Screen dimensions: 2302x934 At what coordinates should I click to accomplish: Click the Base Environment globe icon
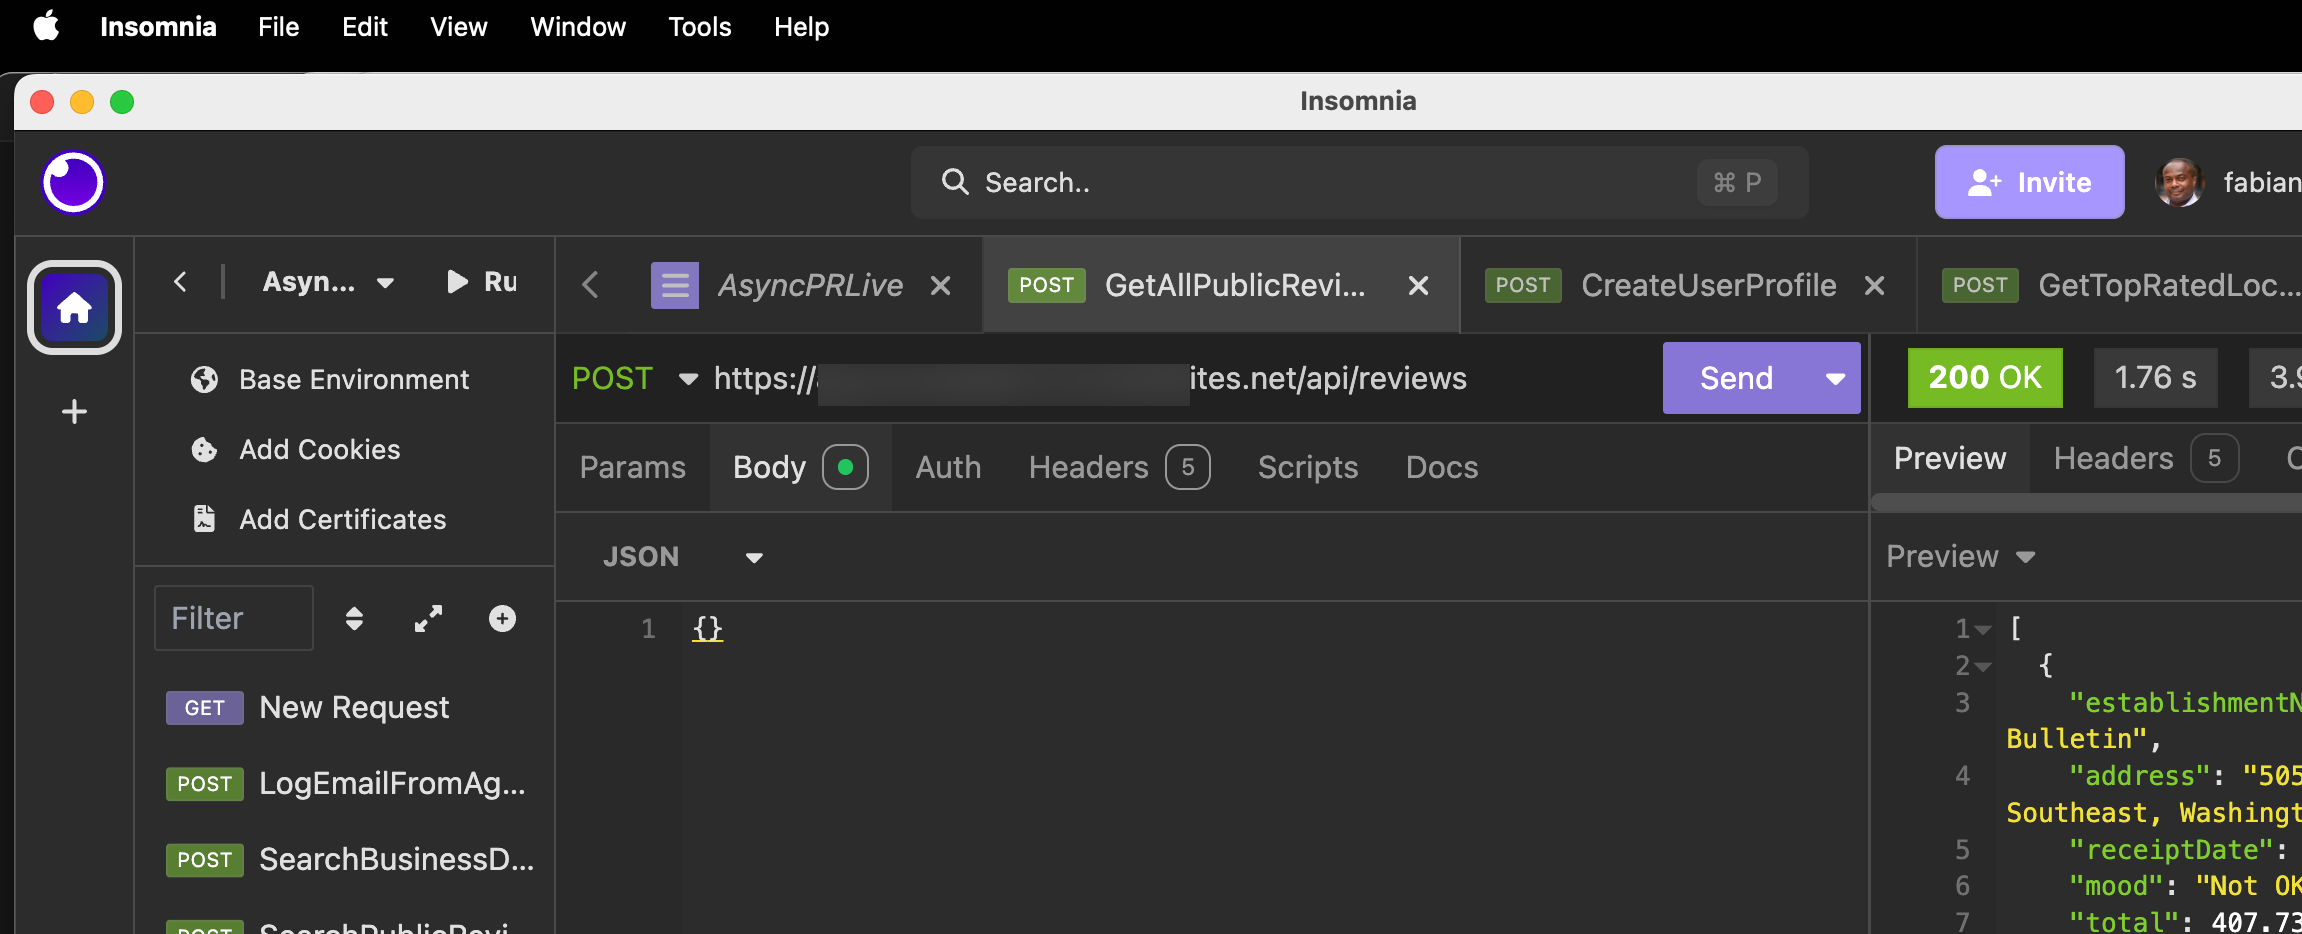coord(204,380)
